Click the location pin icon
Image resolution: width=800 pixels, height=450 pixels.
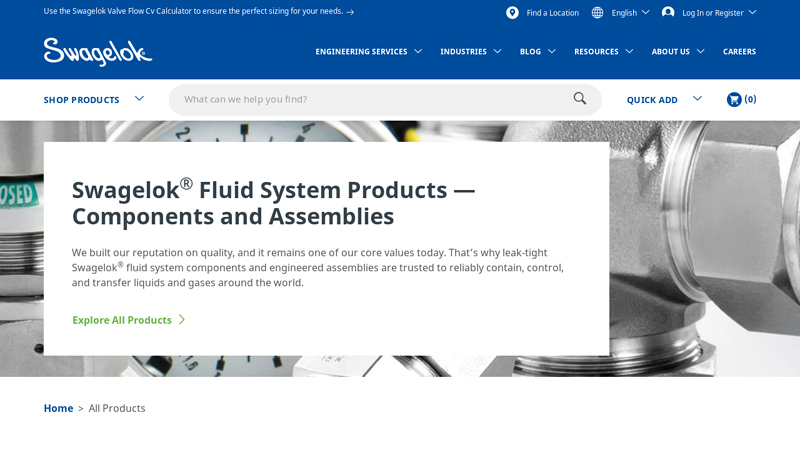512,12
